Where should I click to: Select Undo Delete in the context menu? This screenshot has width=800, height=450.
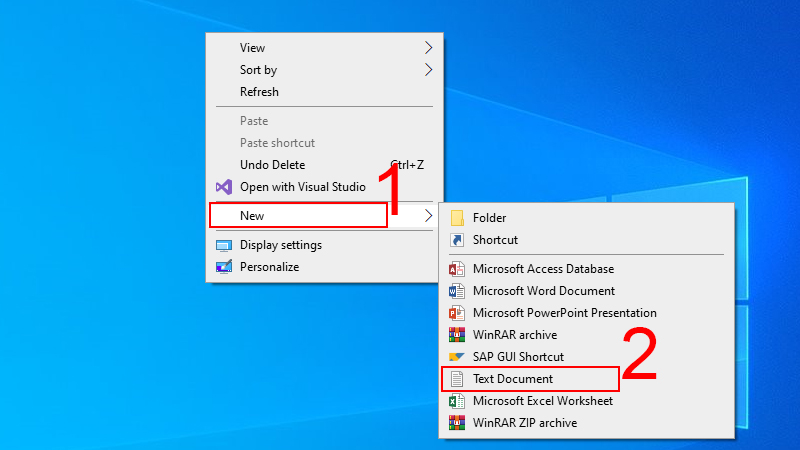click(x=324, y=165)
